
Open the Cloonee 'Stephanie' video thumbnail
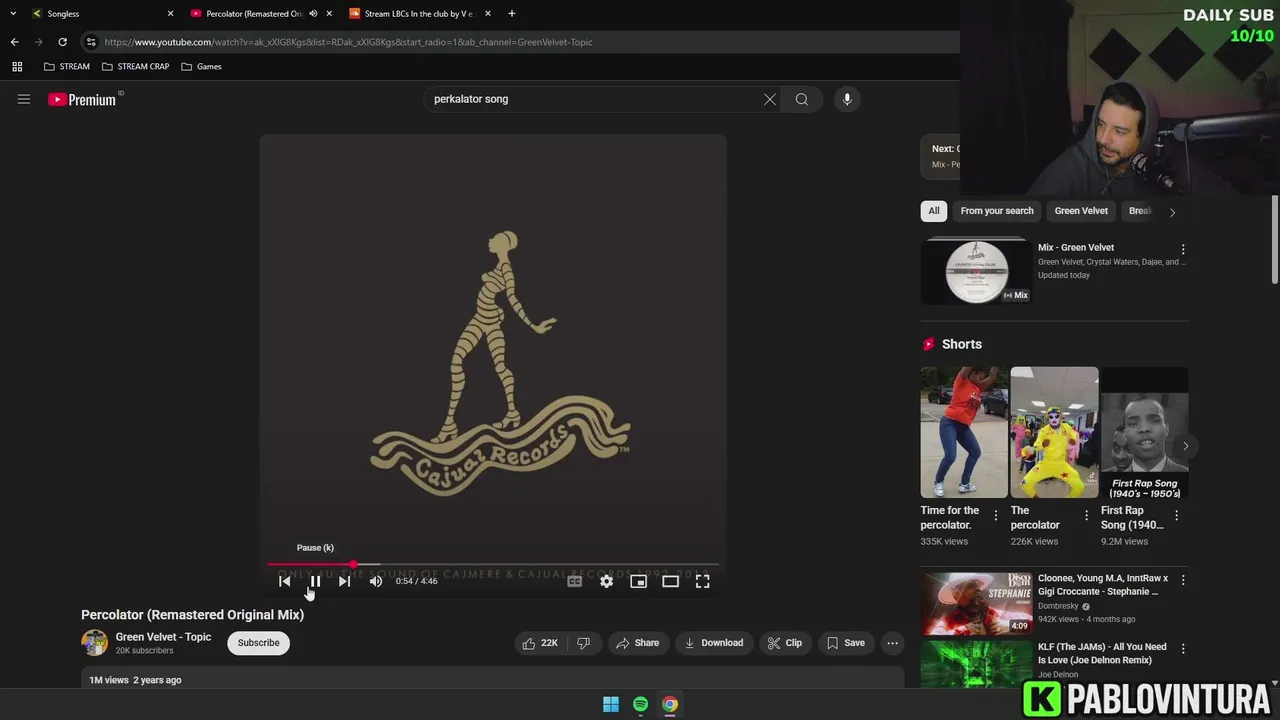click(976, 603)
